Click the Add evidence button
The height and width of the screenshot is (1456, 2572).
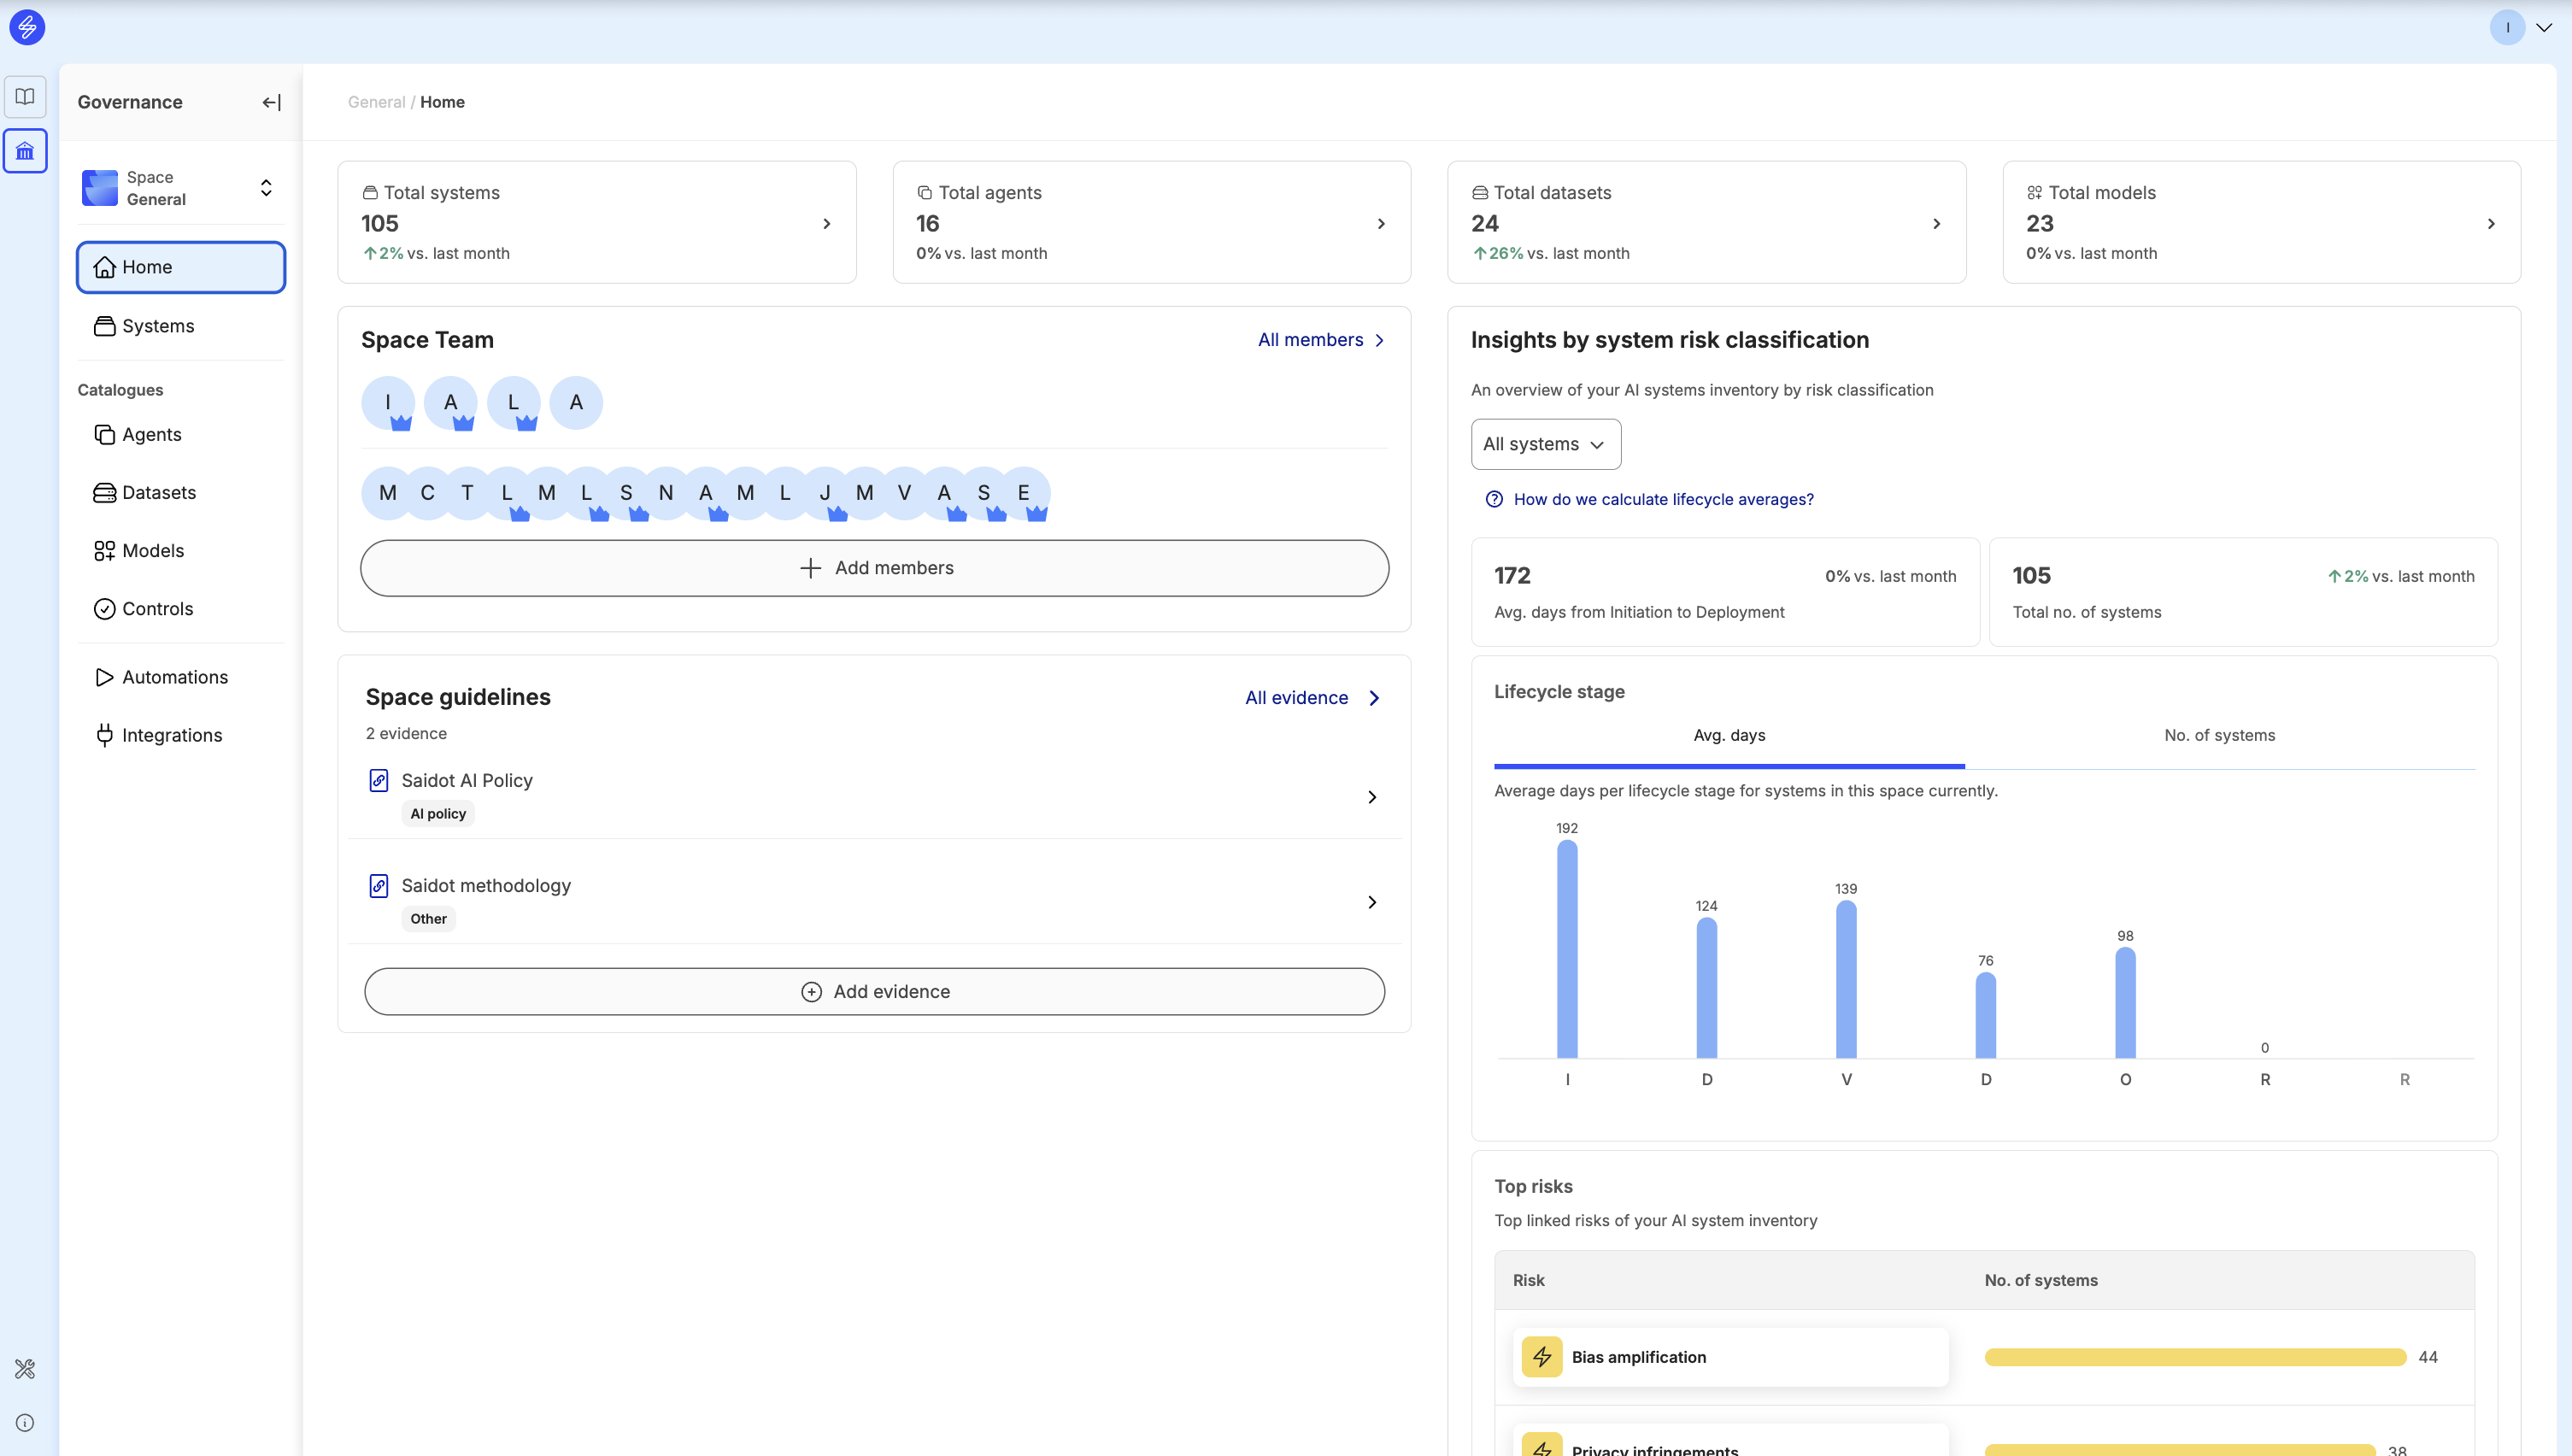pyautogui.click(x=874, y=991)
